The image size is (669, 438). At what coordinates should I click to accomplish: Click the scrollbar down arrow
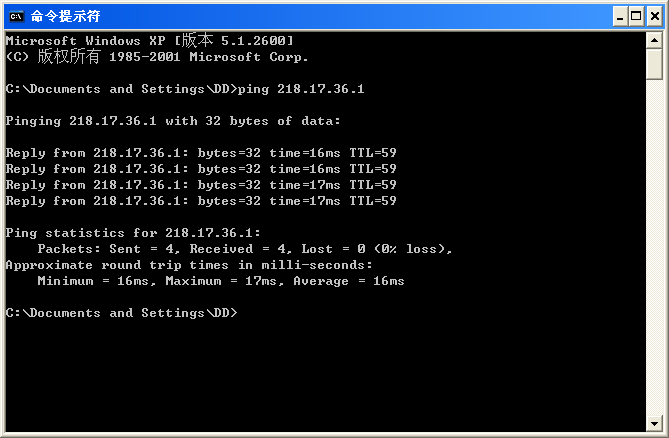click(654, 423)
